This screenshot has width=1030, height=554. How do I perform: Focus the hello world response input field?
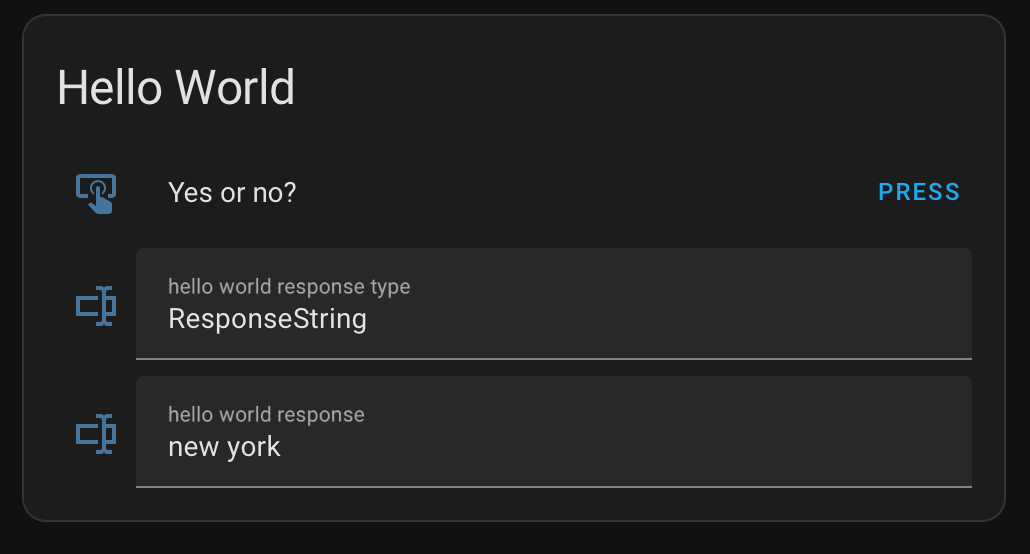pos(554,432)
